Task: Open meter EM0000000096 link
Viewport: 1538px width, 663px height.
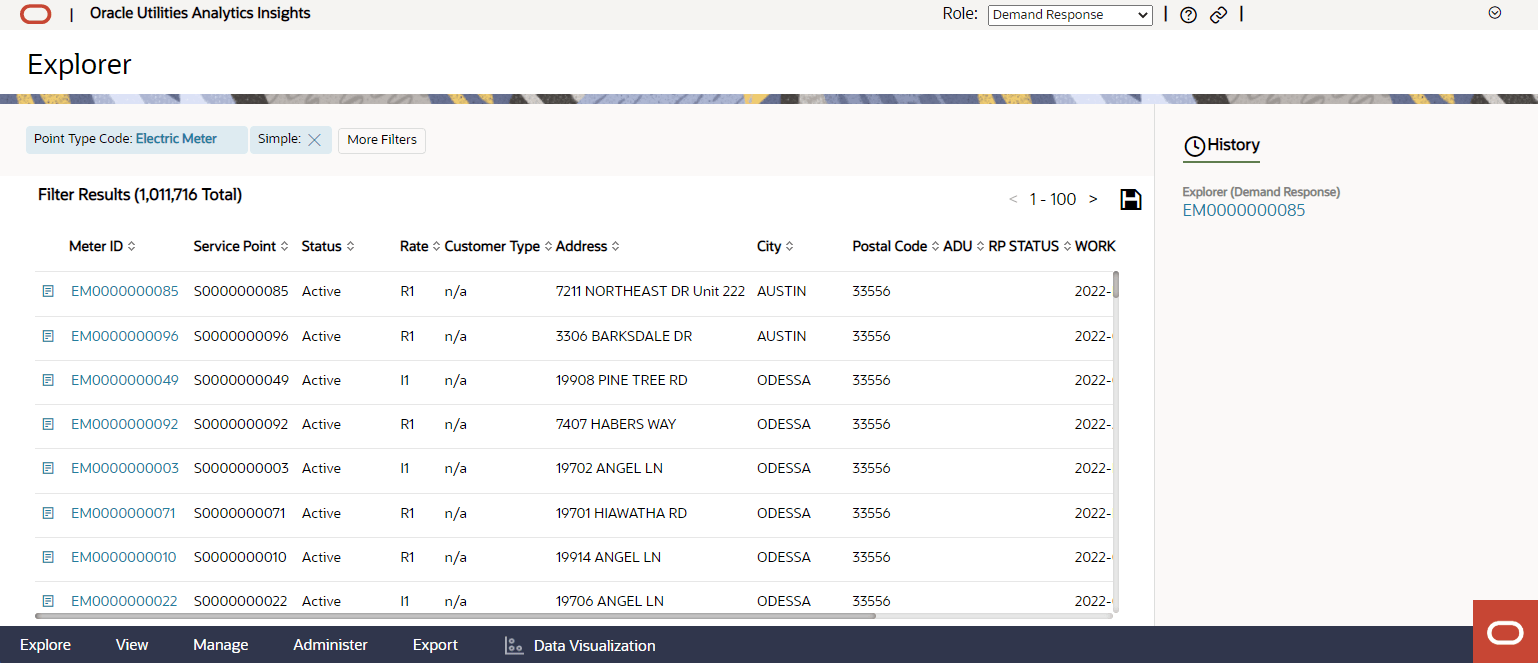Action: 124,336
